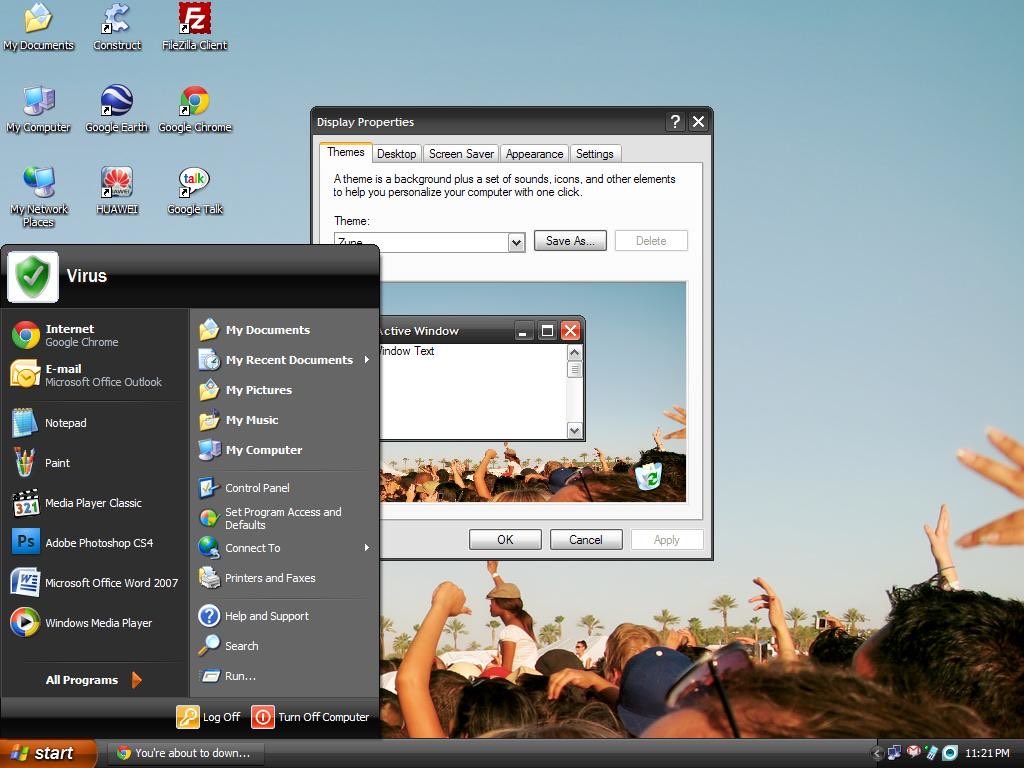Launch Paint from the Start menu
The image size is (1024, 768).
coord(57,462)
